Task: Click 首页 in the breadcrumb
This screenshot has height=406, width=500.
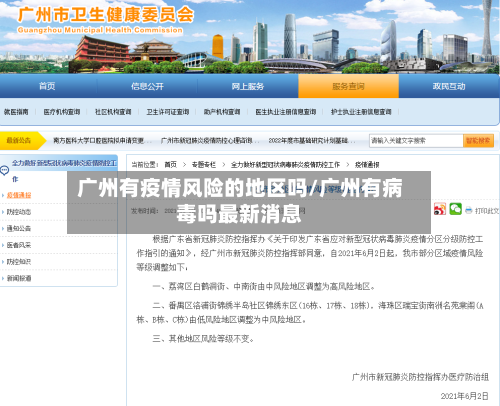Action: [171, 164]
